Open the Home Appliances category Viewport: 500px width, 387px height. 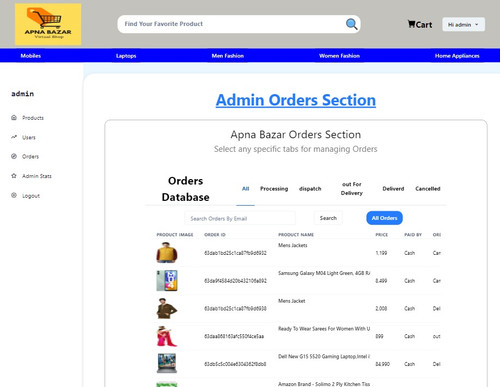coord(457,56)
